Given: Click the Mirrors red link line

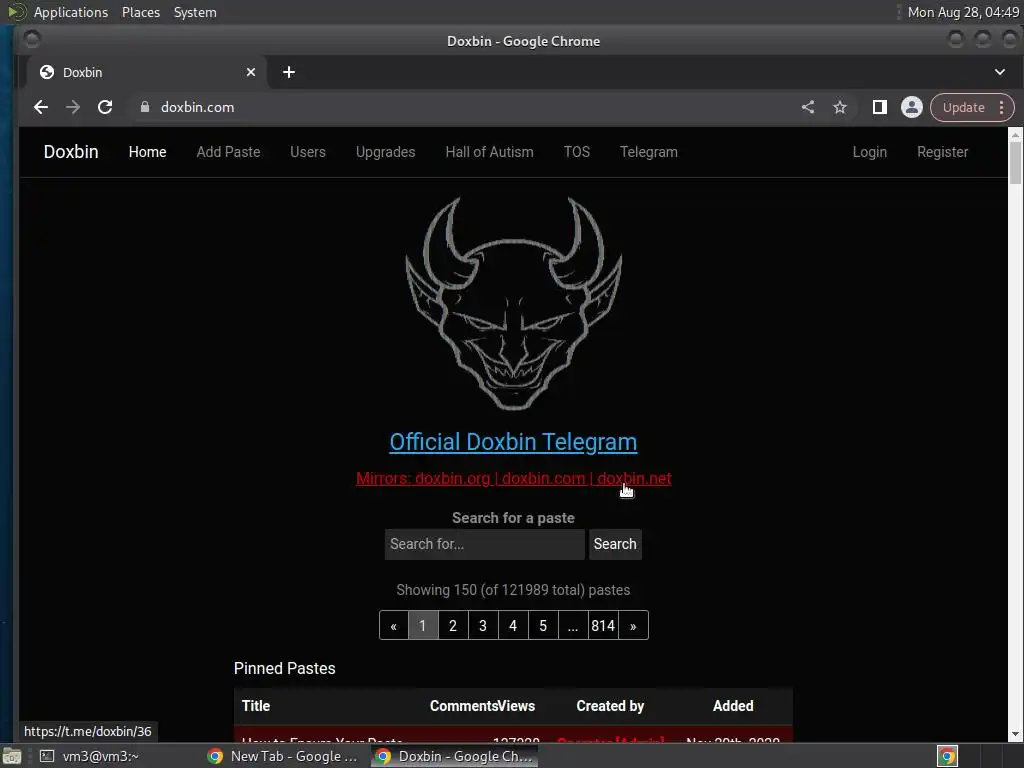Looking at the screenshot, I should pos(513,478).
